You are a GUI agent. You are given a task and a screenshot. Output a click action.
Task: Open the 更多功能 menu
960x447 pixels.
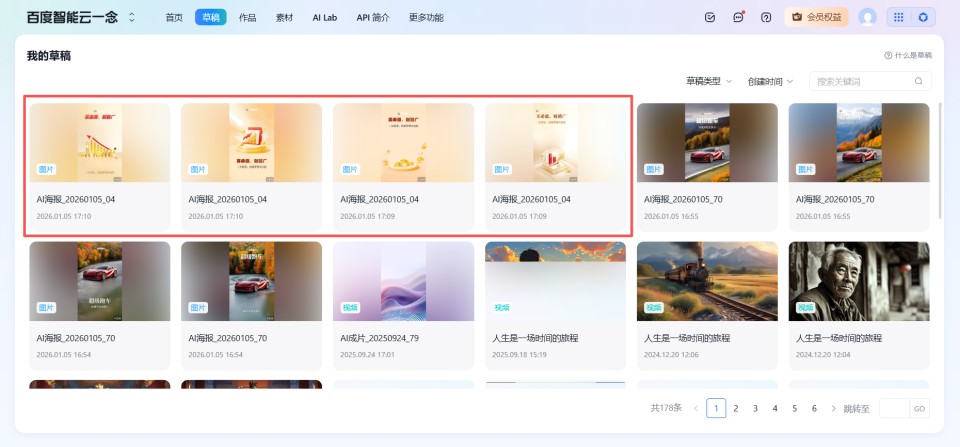click(426, 17)
